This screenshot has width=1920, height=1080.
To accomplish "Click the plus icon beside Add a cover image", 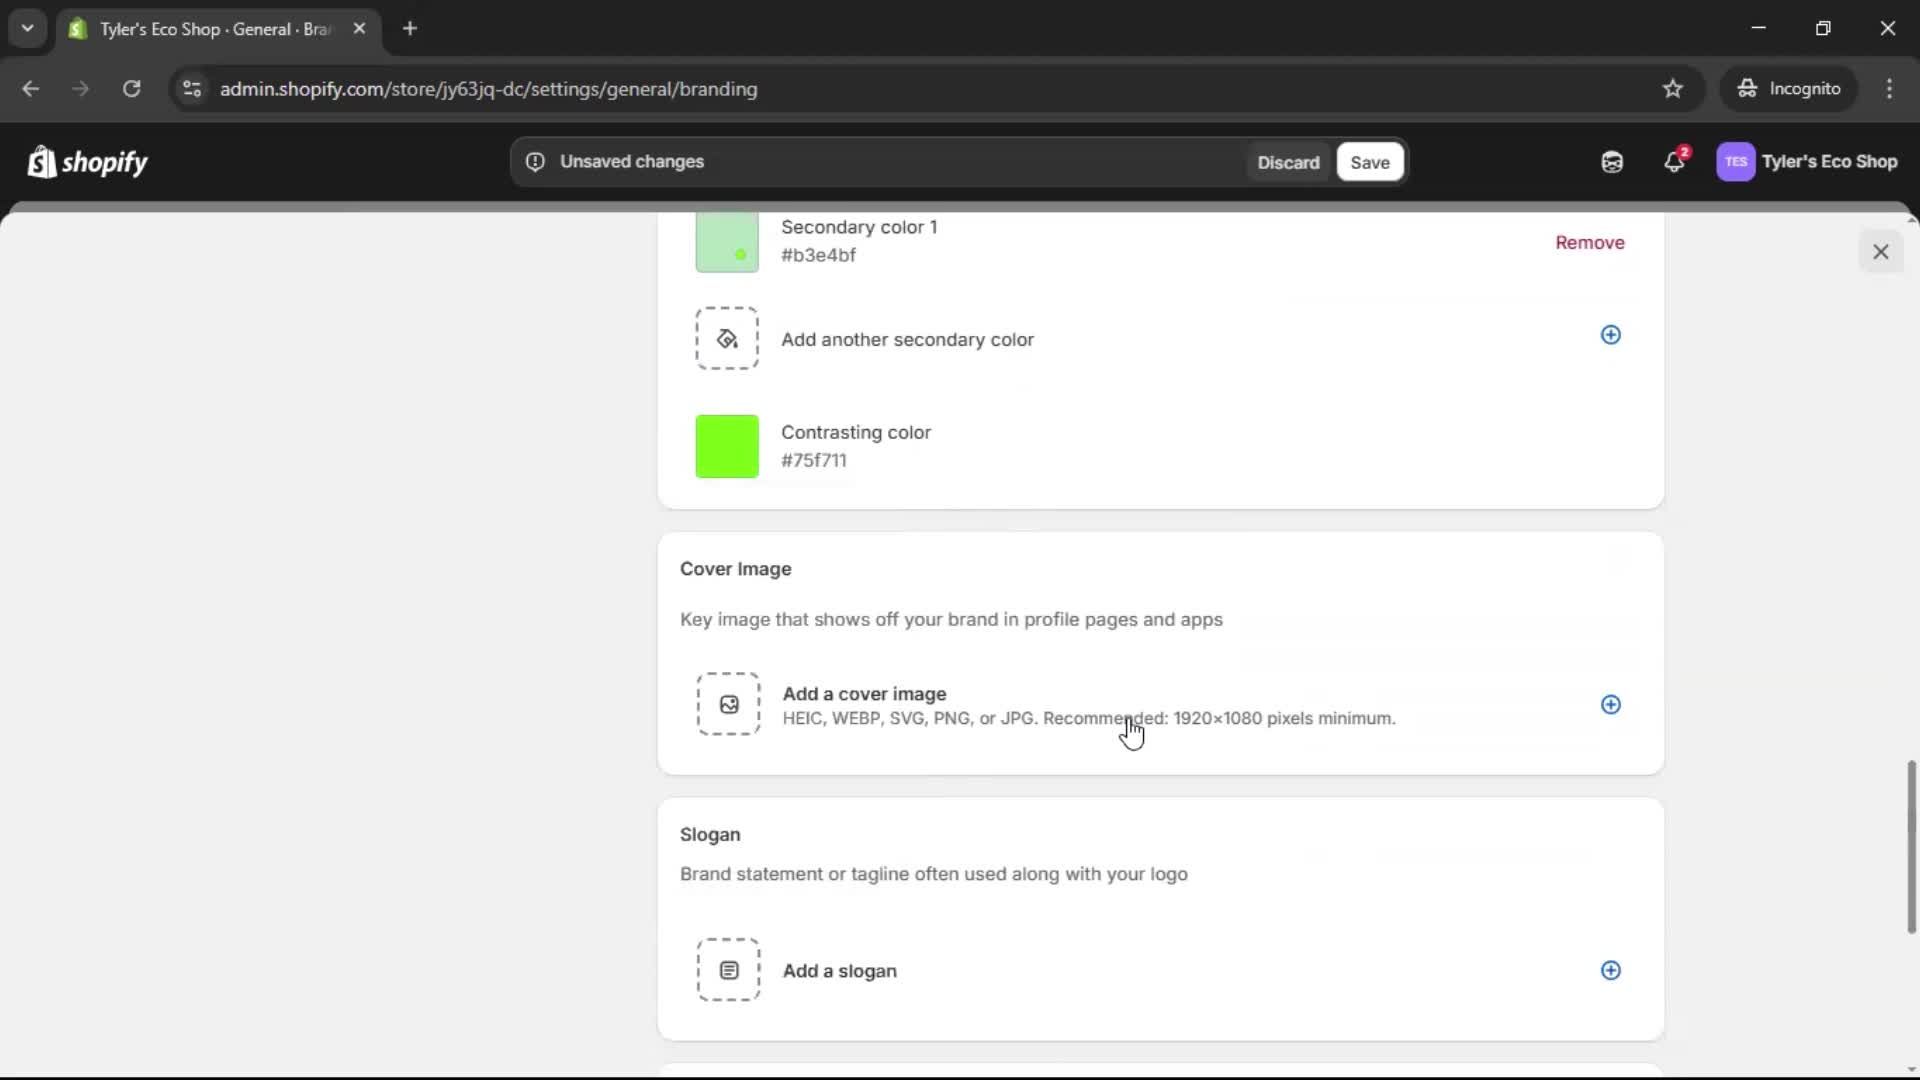I will point(1611,704).
